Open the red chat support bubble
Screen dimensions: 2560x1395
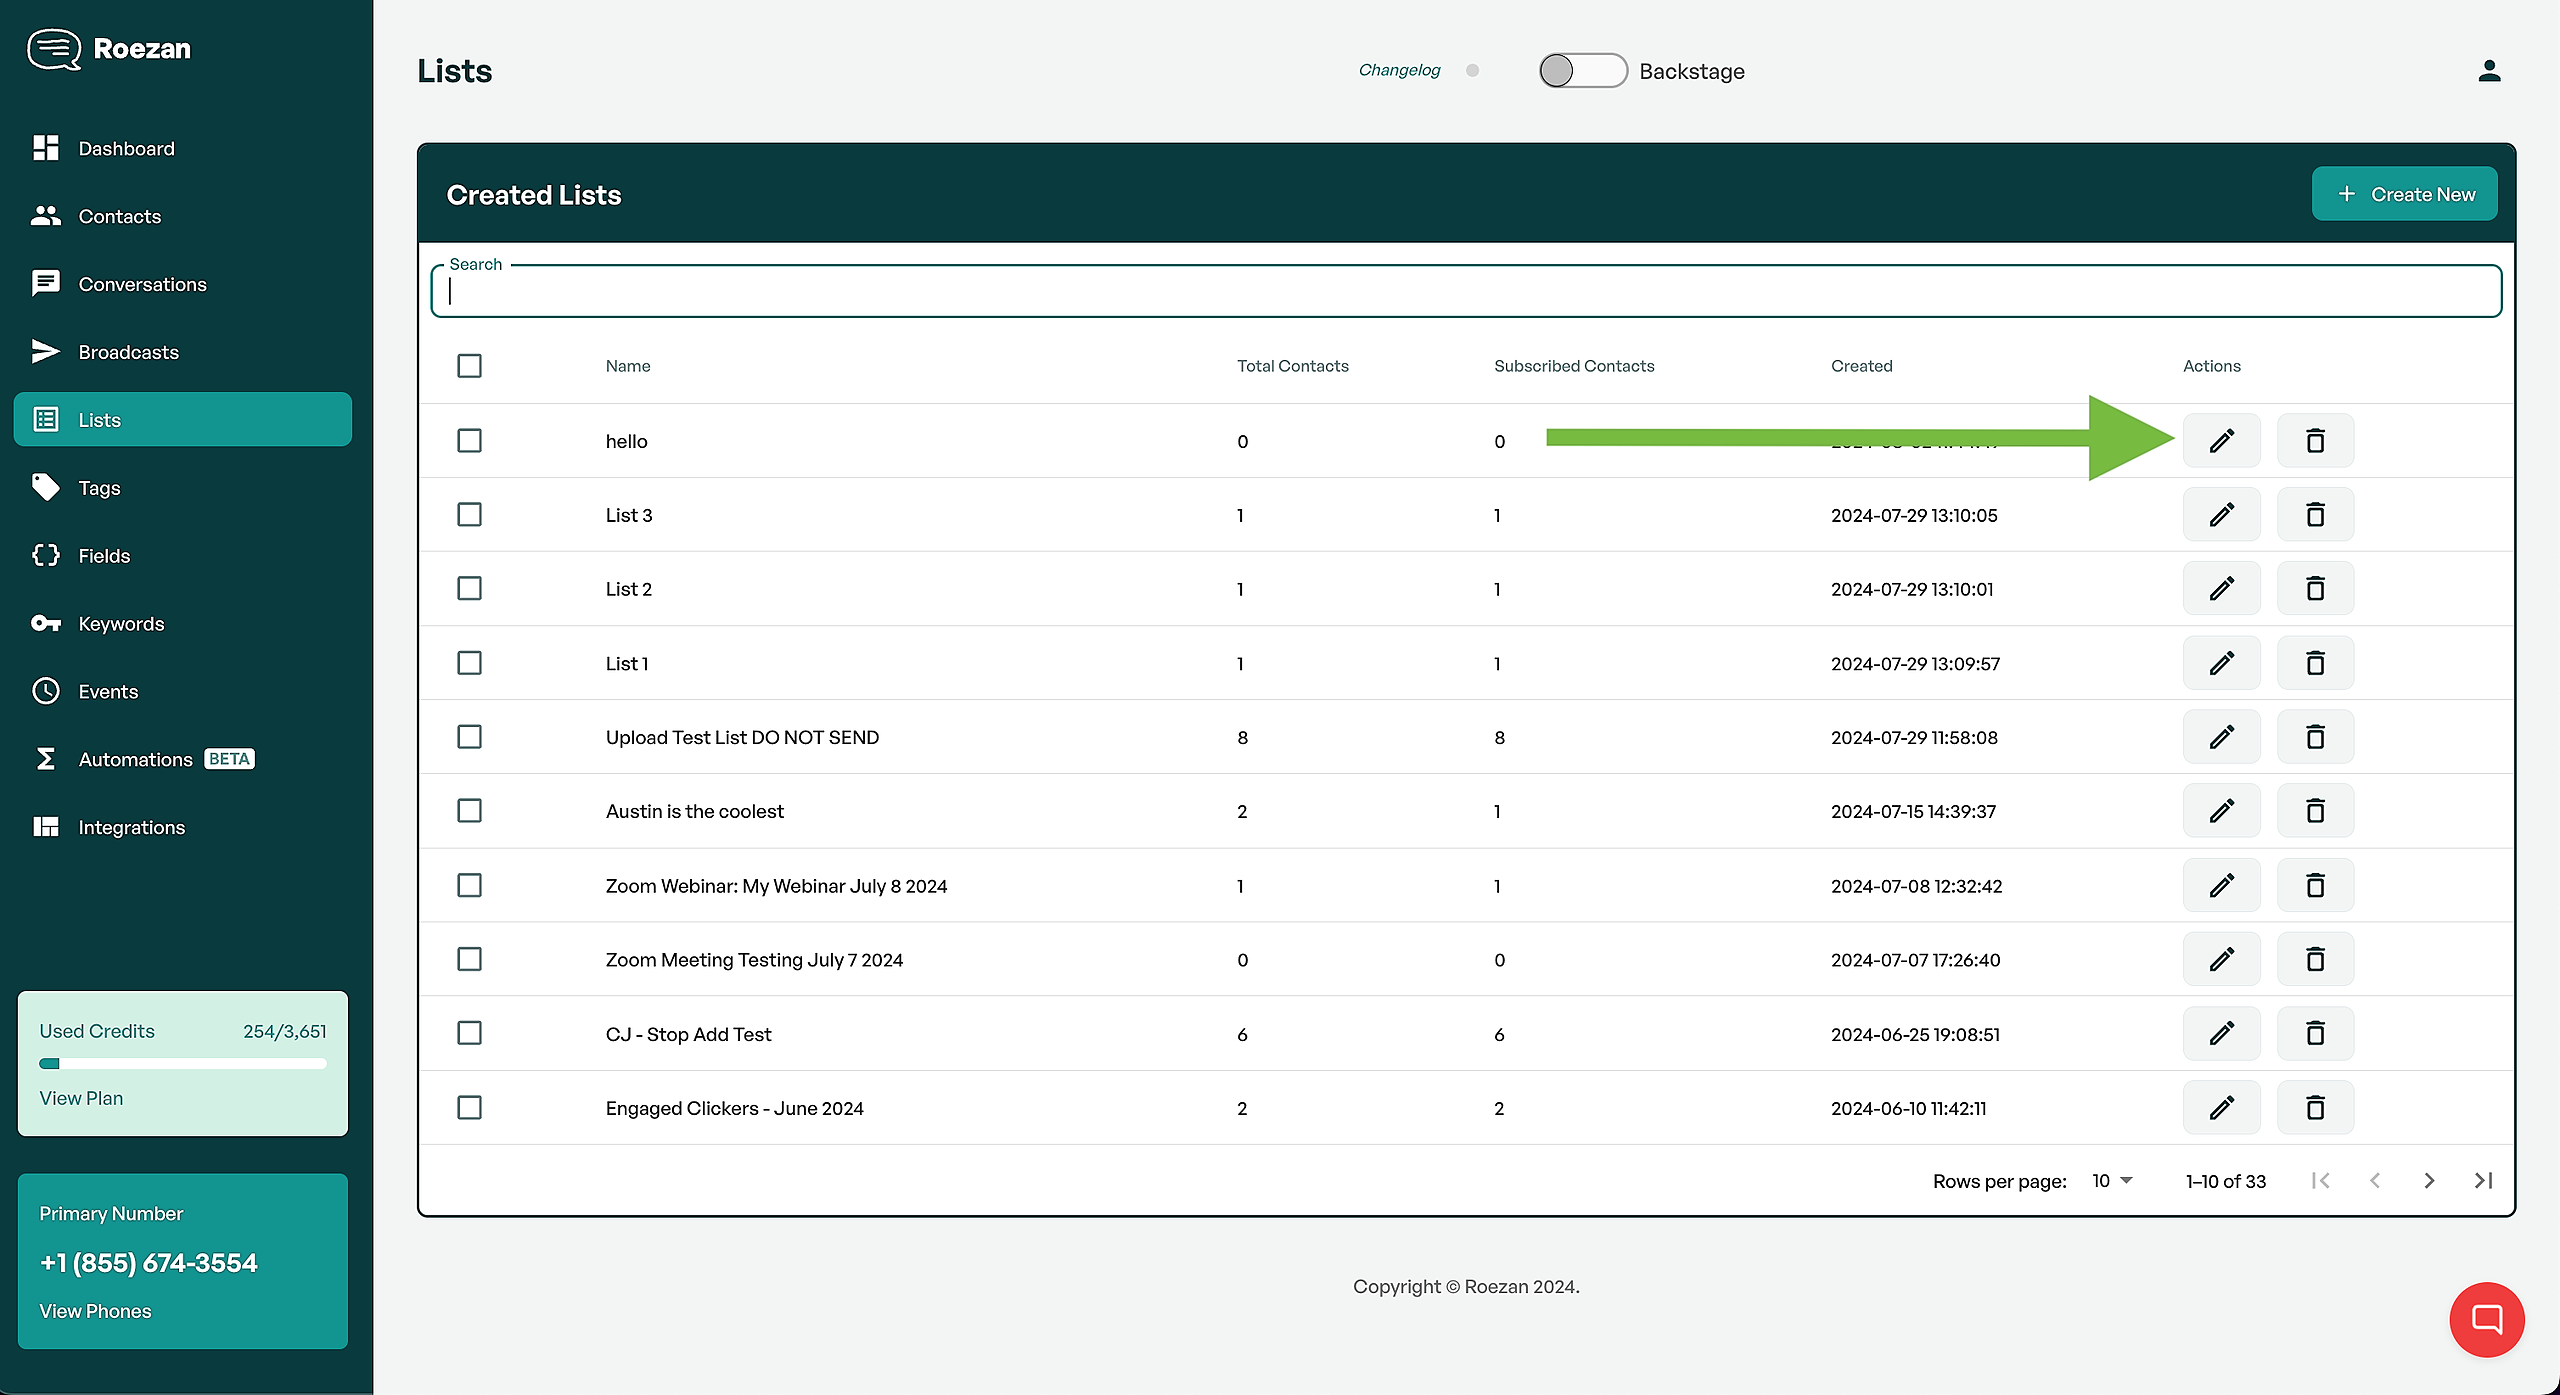[x=2486, y=1319]
